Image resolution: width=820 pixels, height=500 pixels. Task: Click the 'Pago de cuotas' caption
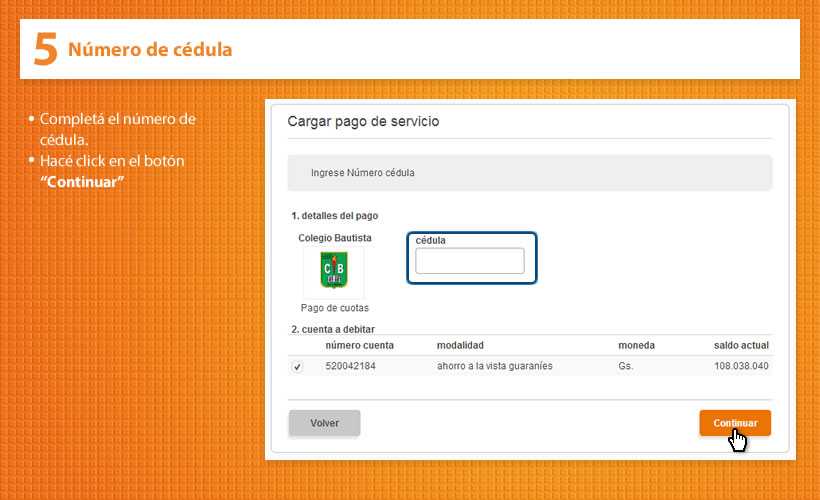(334, 308)
